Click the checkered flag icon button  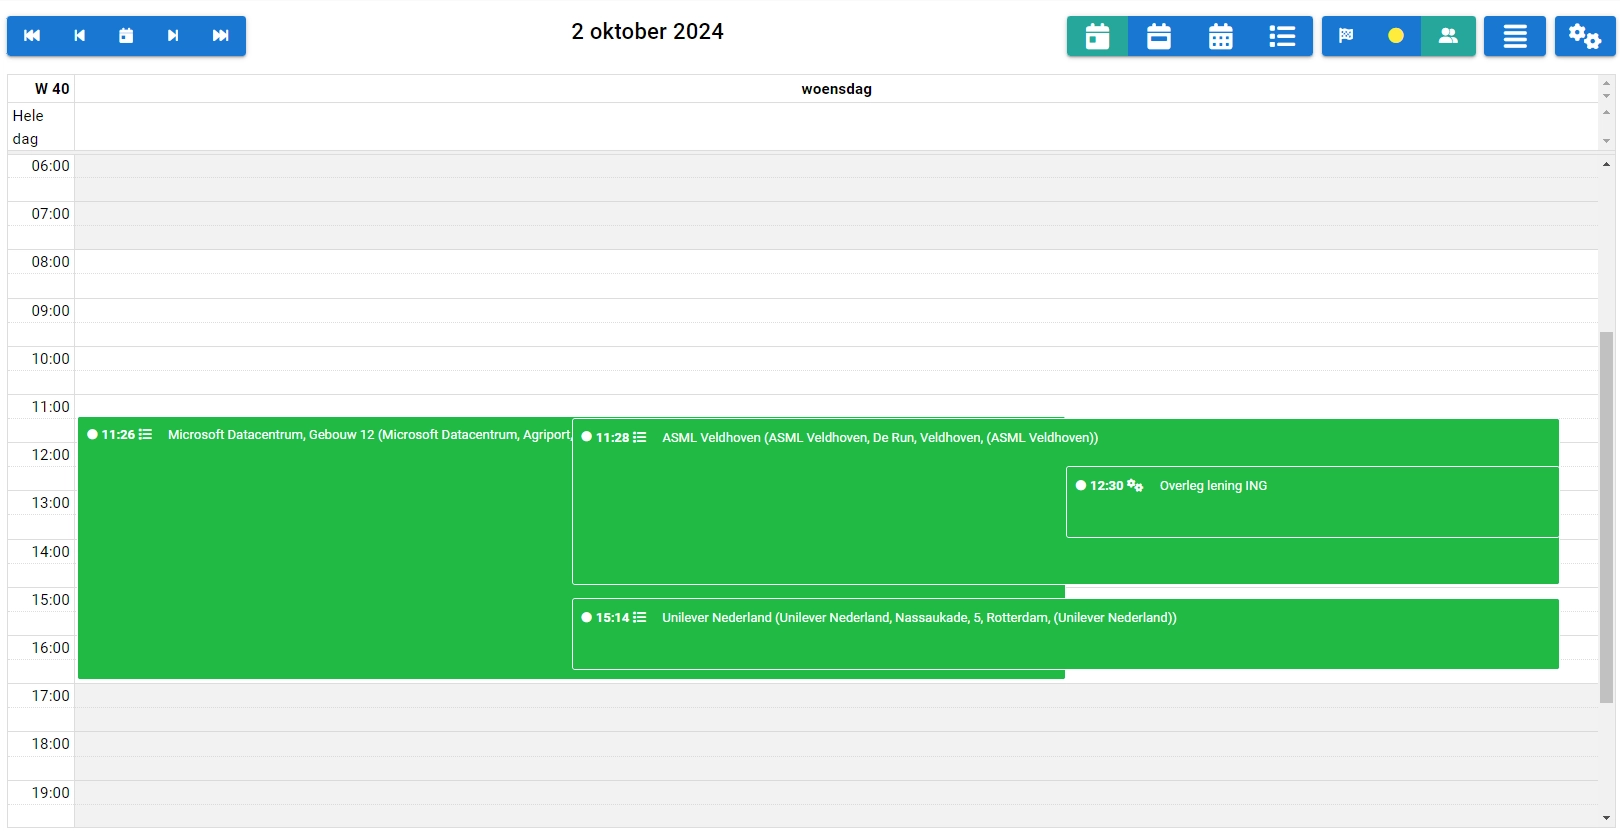pos(1346,37)
